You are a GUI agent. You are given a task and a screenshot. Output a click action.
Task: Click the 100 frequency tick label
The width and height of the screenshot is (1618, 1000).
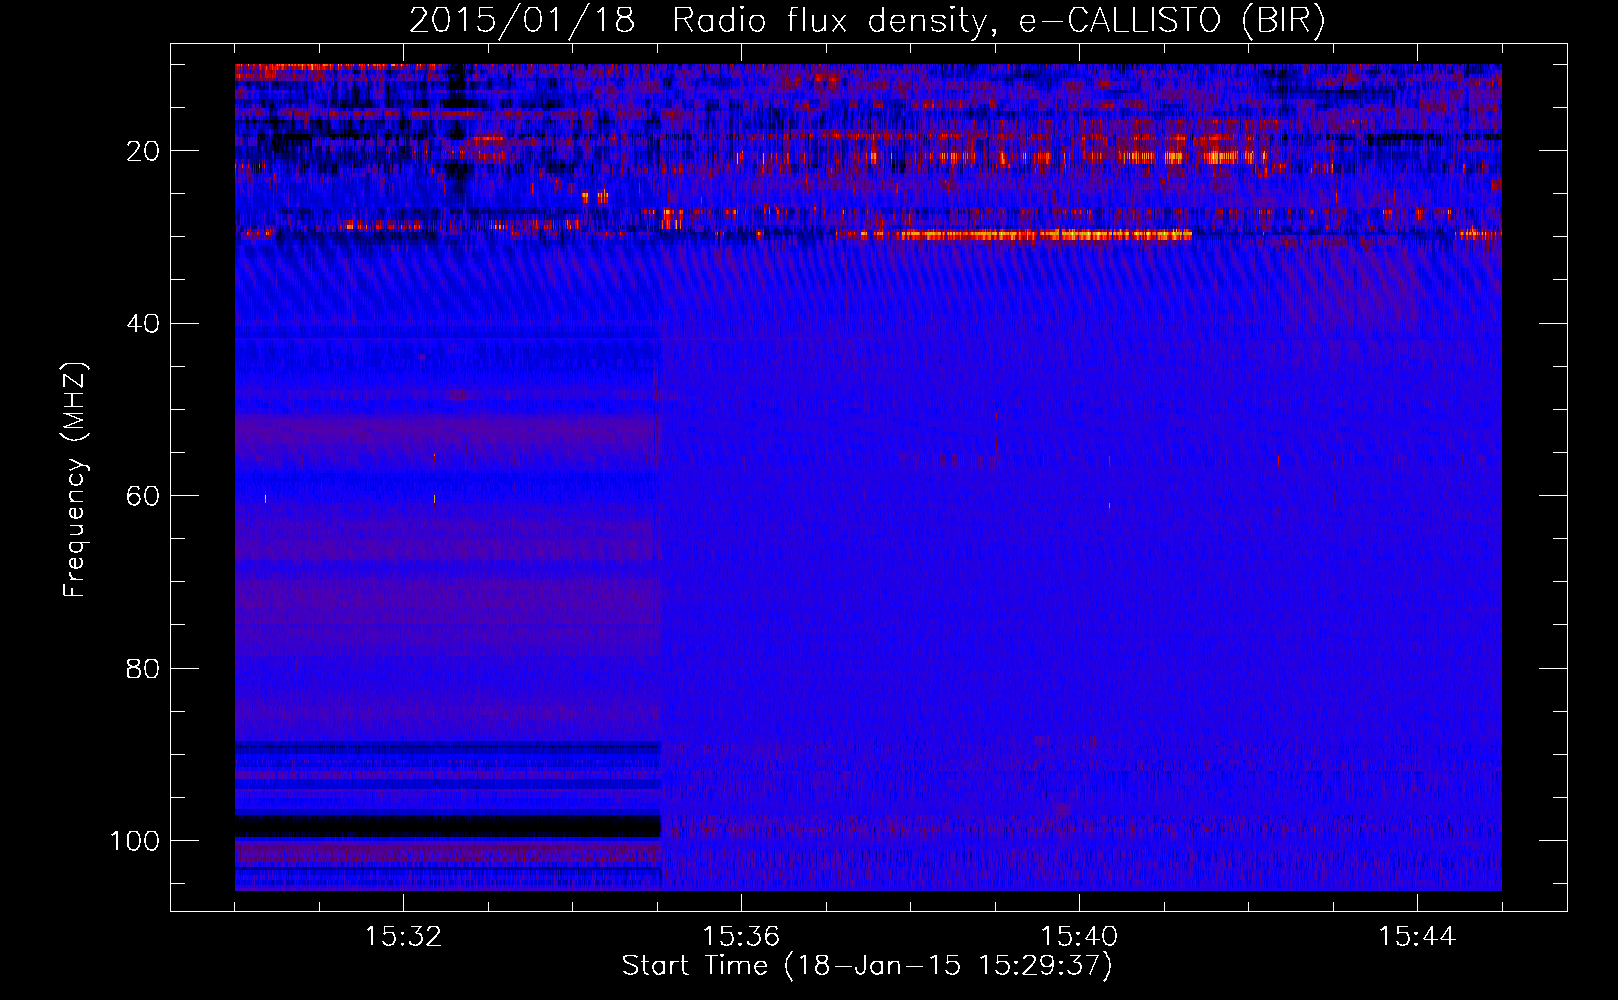tap(134, 841)
